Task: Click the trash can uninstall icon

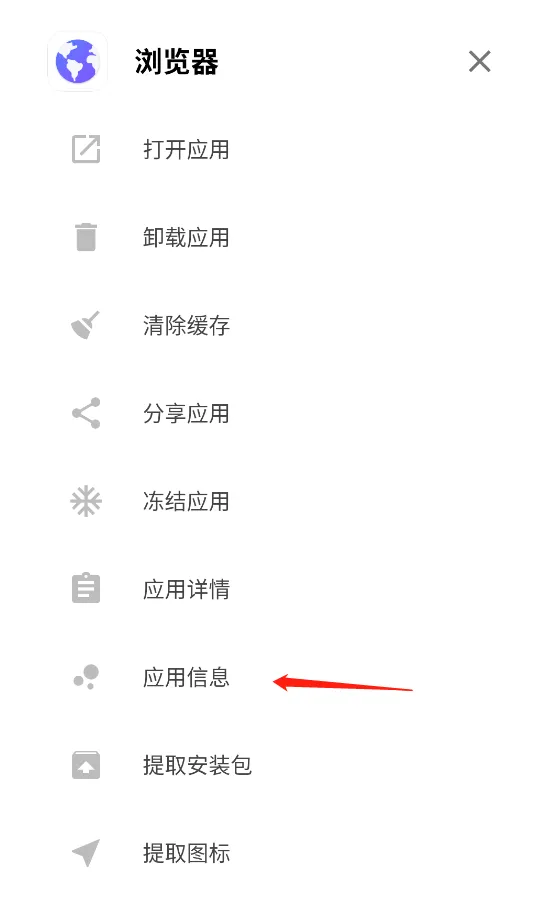Action: tap(86, 237)
